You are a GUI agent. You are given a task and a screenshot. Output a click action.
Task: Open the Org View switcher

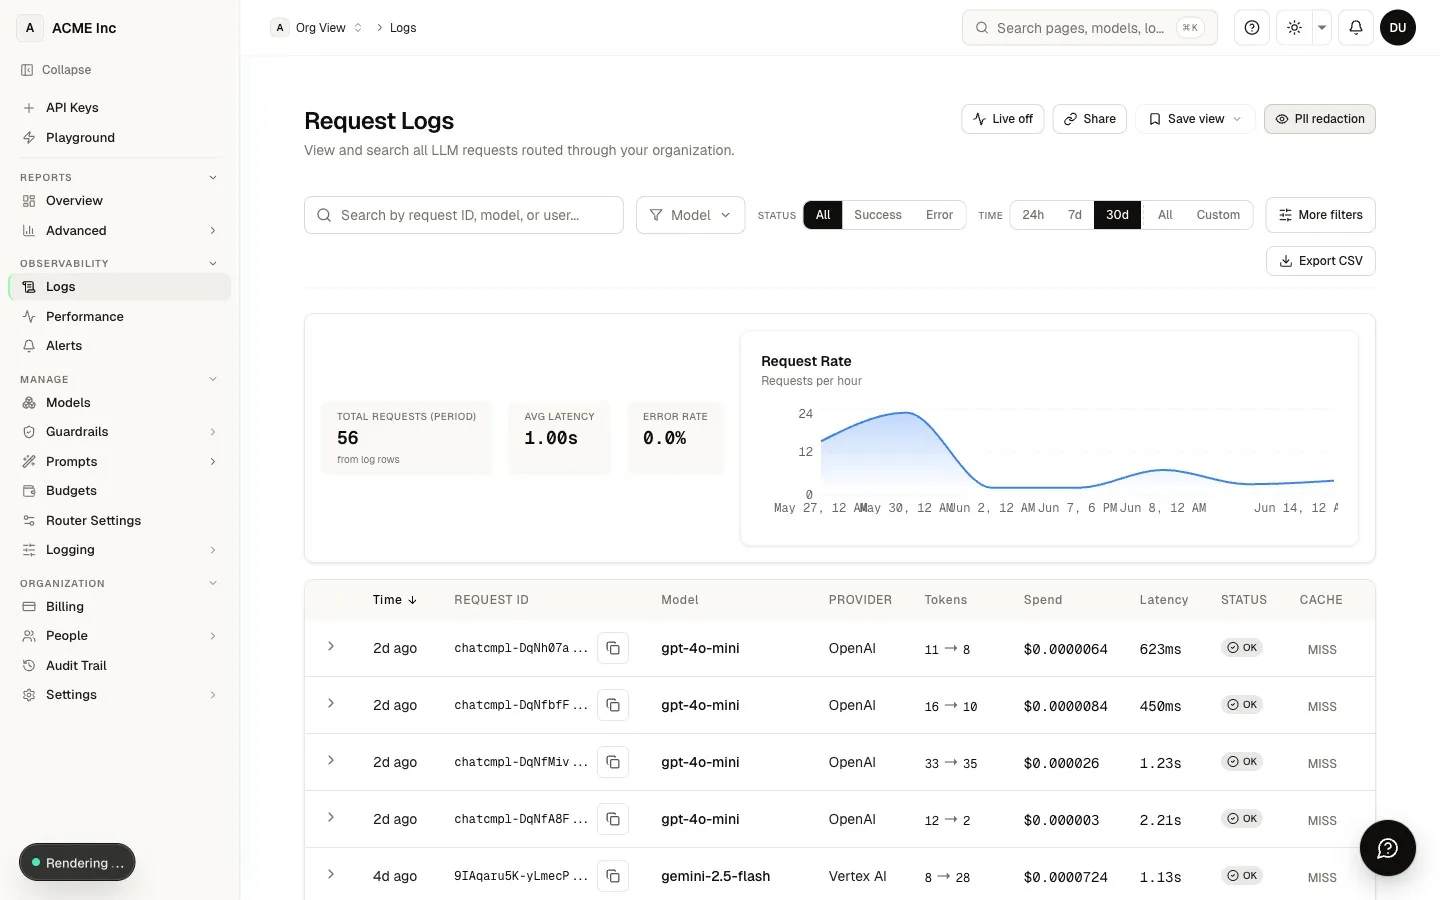pyautogui.click(x=318, y=28)
